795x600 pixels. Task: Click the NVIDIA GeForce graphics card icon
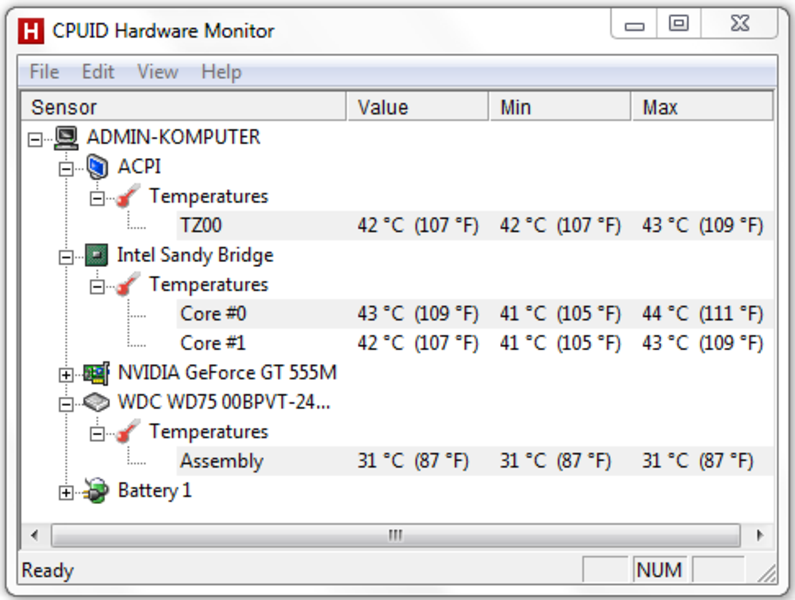click(96, 373)
